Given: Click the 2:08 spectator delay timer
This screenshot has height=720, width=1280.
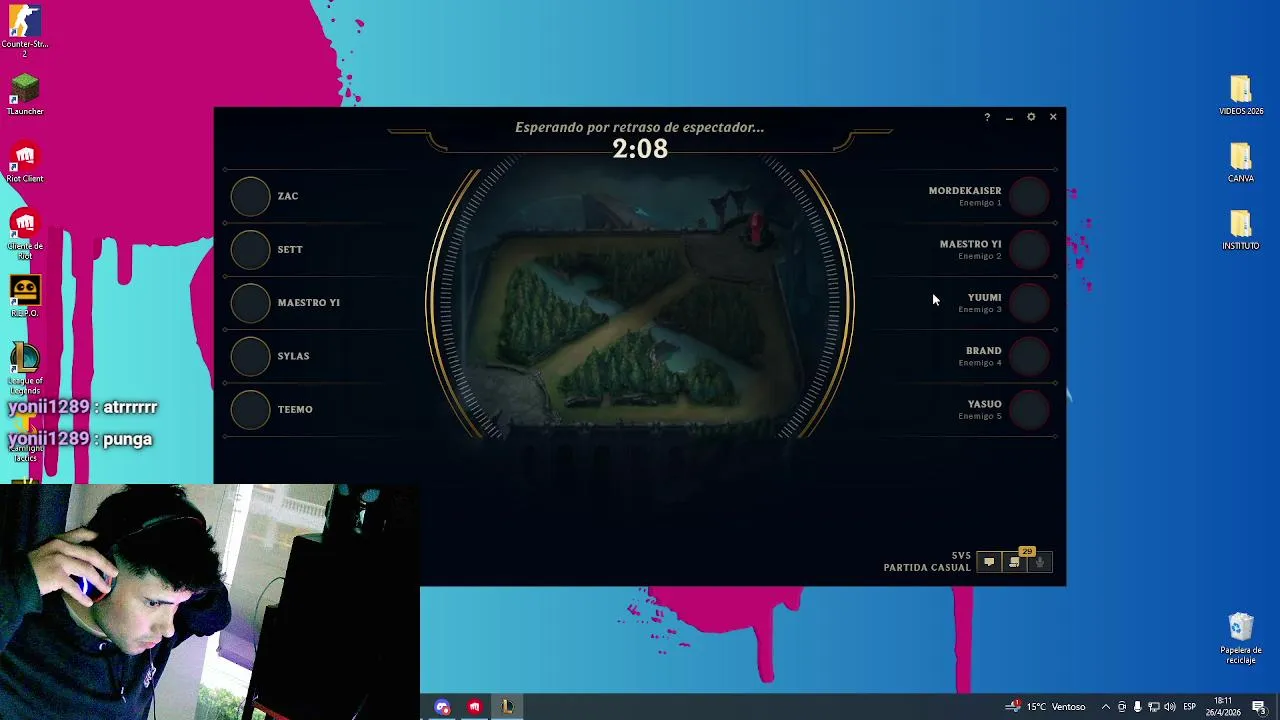Looking at the screenshot, I should (640, 149).
